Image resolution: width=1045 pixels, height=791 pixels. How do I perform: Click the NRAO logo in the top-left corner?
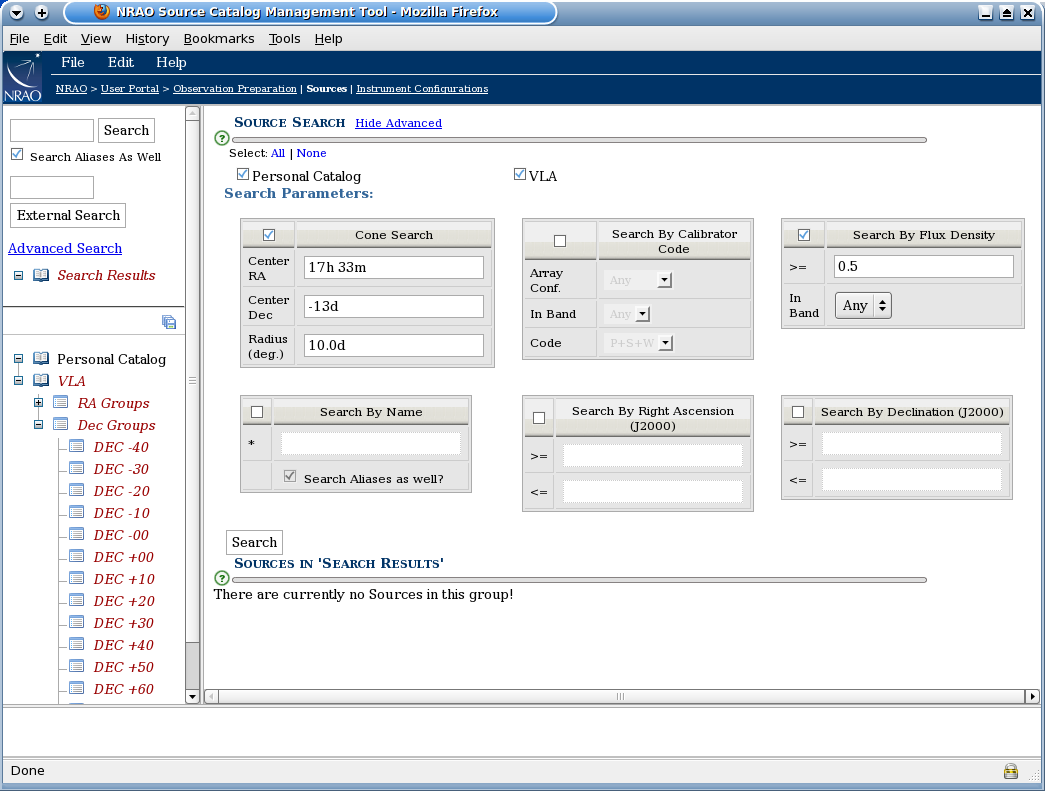pos(22,78)
